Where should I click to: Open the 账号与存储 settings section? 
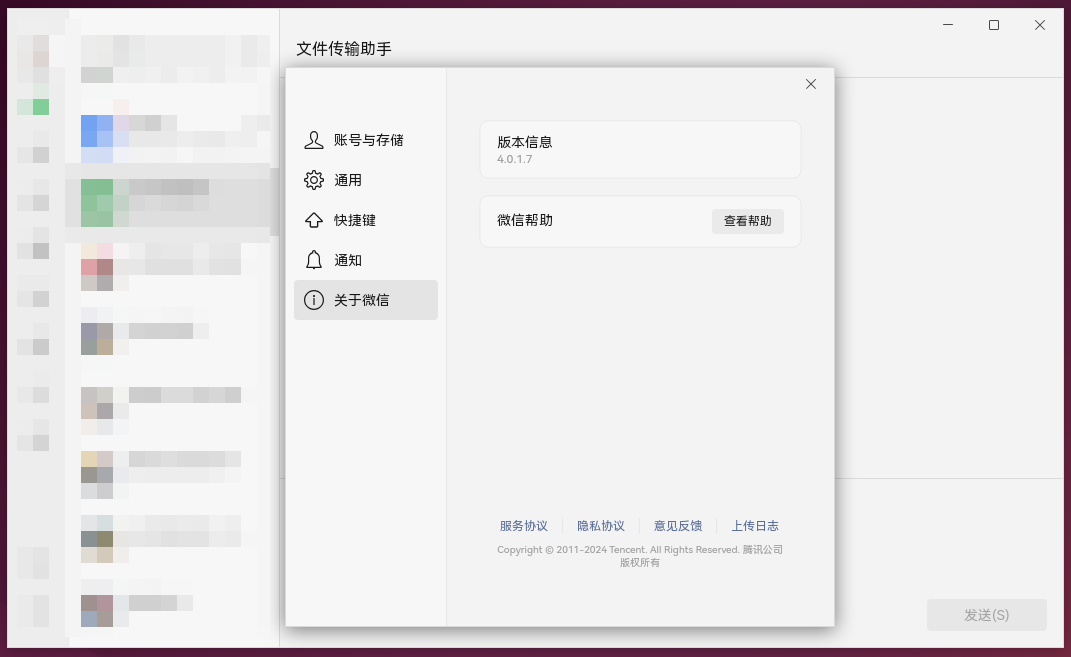(365, 140)
